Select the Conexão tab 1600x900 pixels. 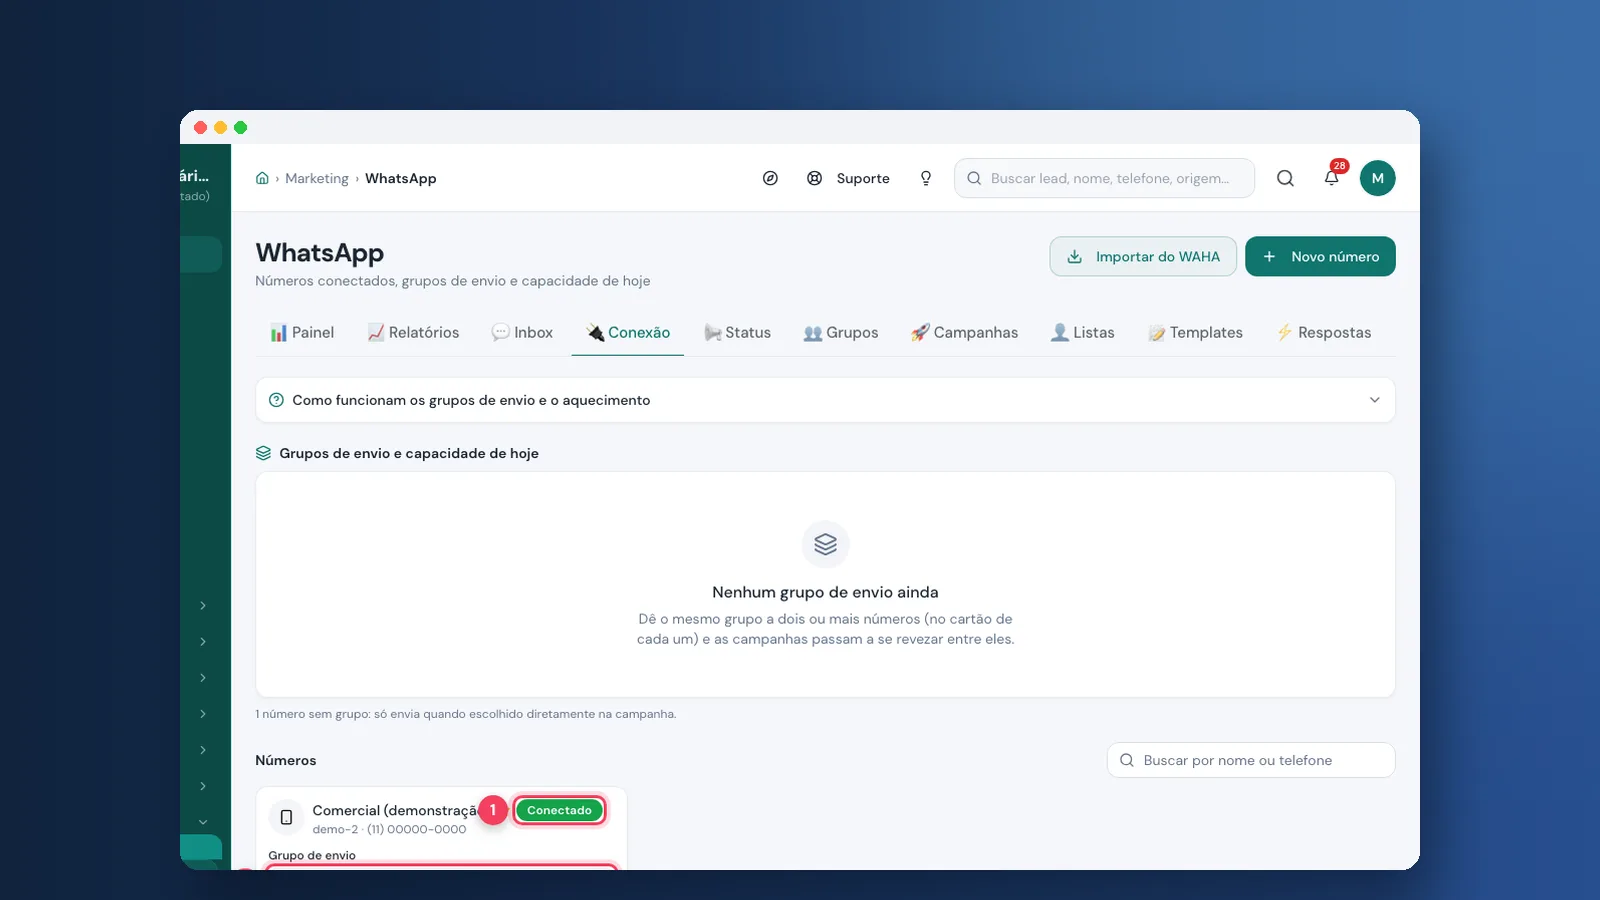click(x=628, y=333)
